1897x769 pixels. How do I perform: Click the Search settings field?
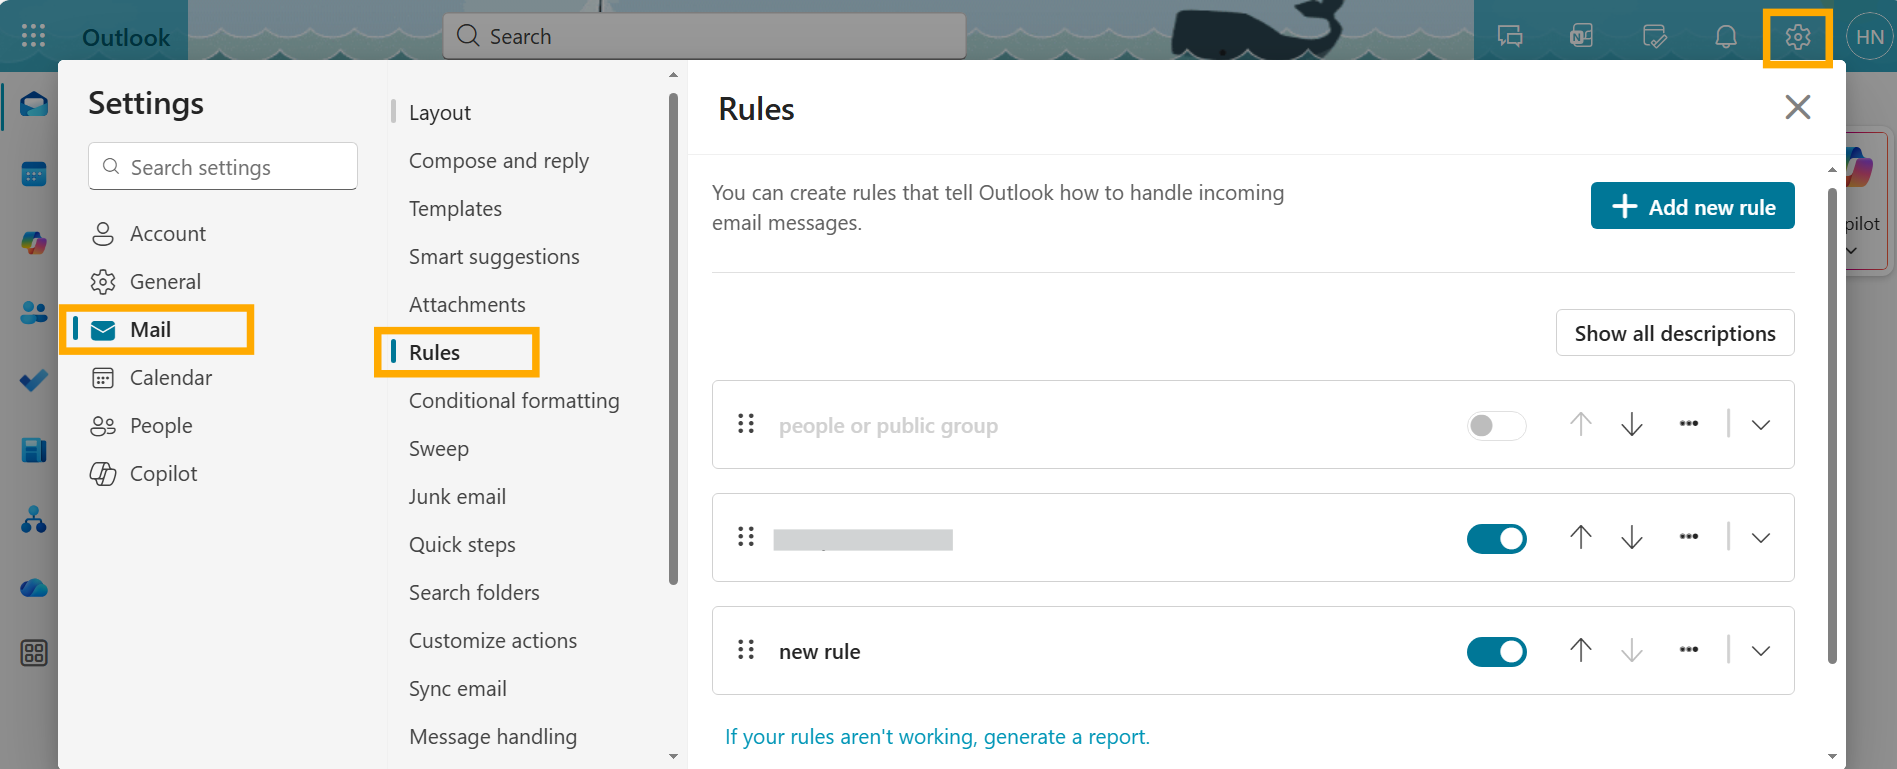(223, 166)
